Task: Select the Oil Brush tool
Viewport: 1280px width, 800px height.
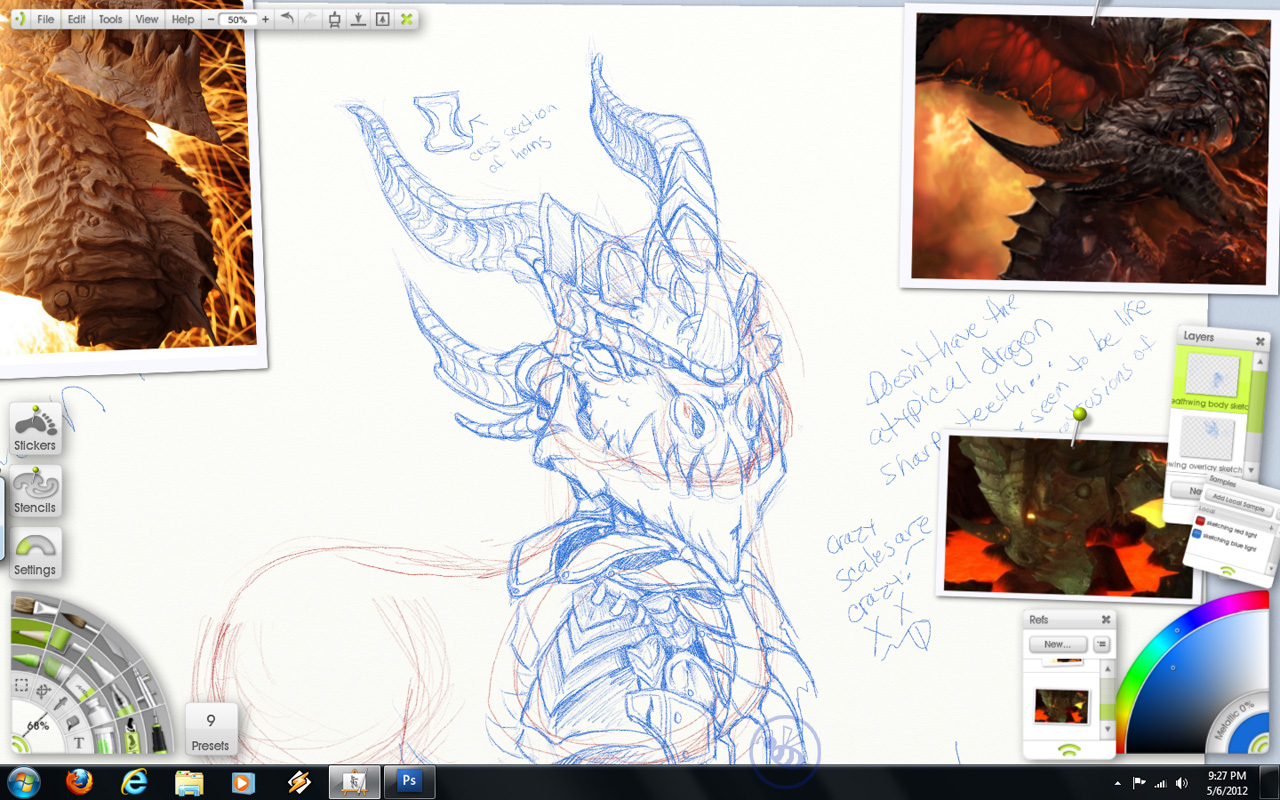Action: click(x=34, y=607)
